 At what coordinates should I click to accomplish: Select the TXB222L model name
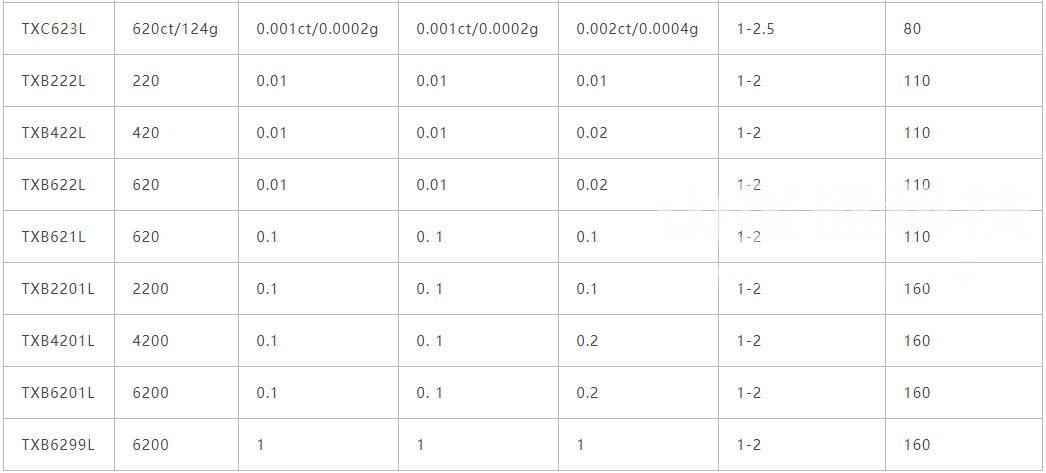54,81
